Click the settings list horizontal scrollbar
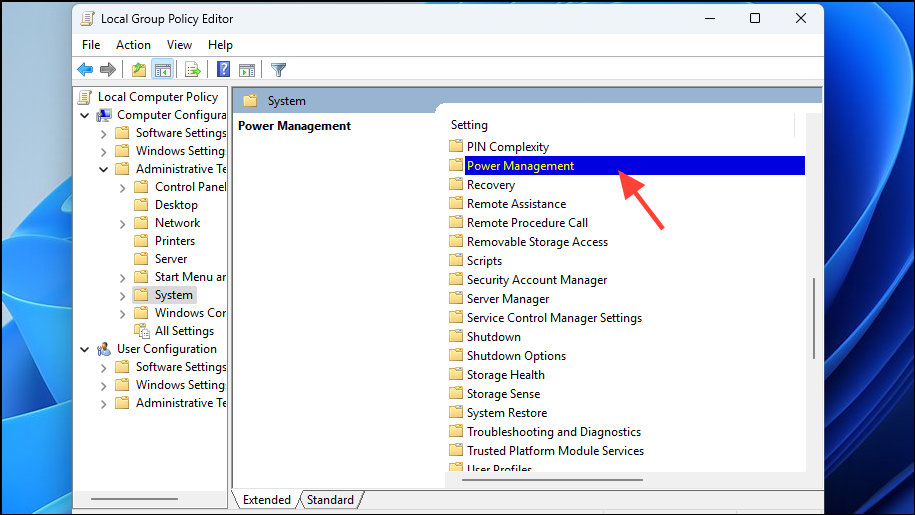Image resolution: width=915 pixels, height=515 pixels. click(552, 480)
